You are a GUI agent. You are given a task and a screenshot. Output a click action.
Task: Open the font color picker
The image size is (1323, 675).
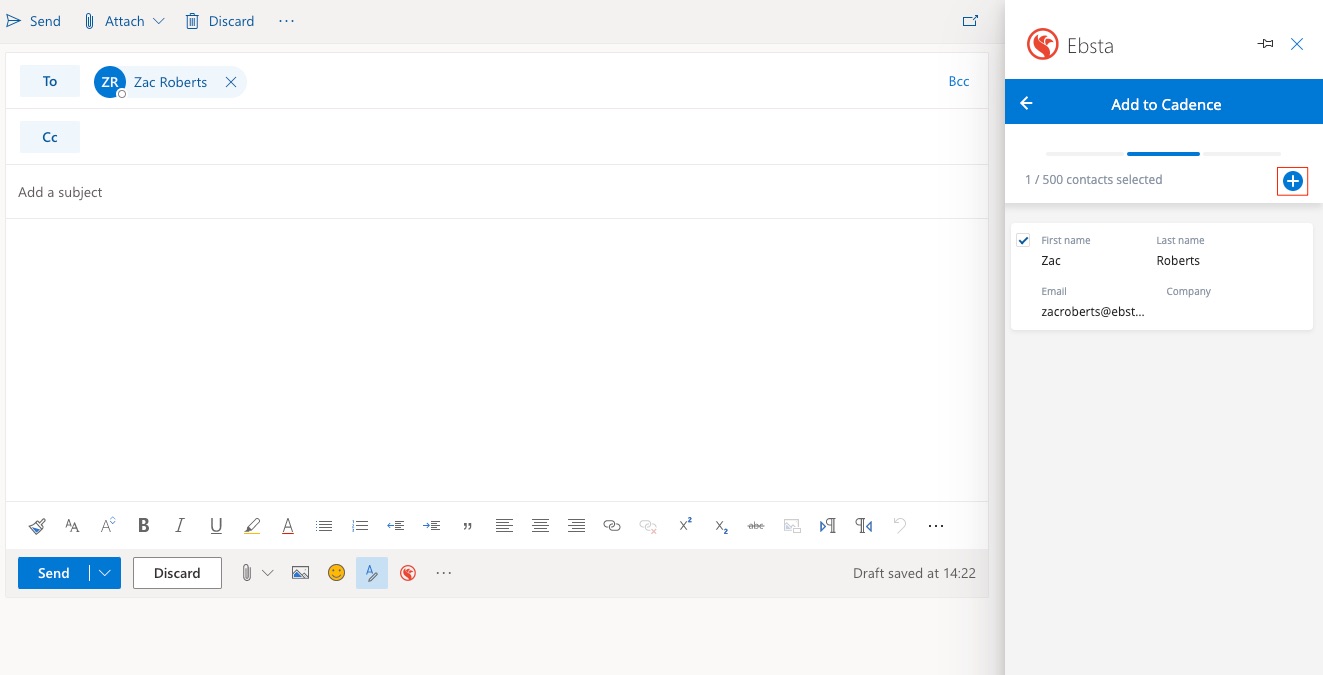click(x=288, y=525)
